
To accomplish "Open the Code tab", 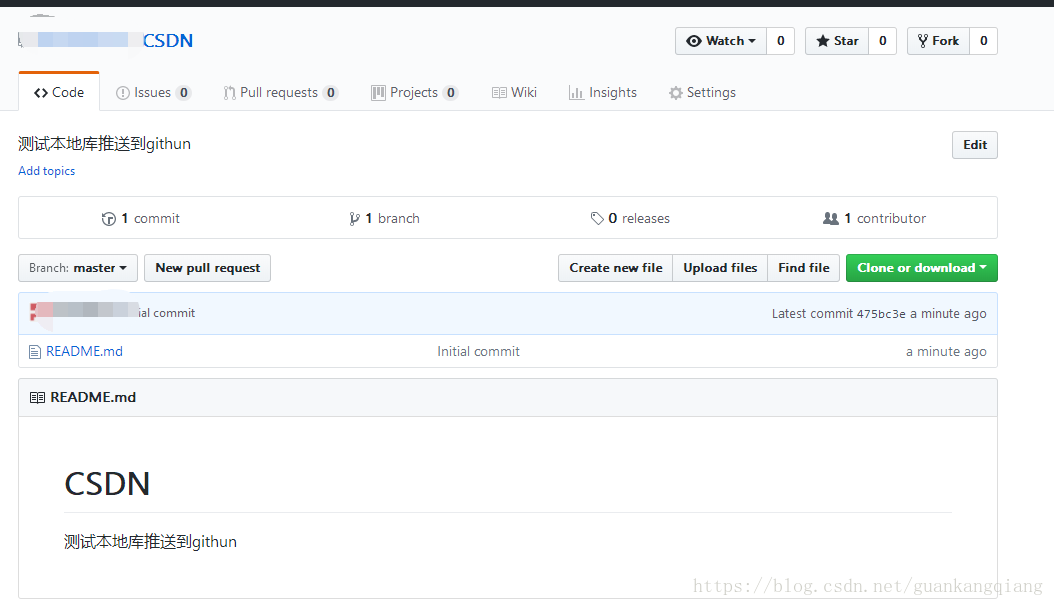I will [59, 92].
